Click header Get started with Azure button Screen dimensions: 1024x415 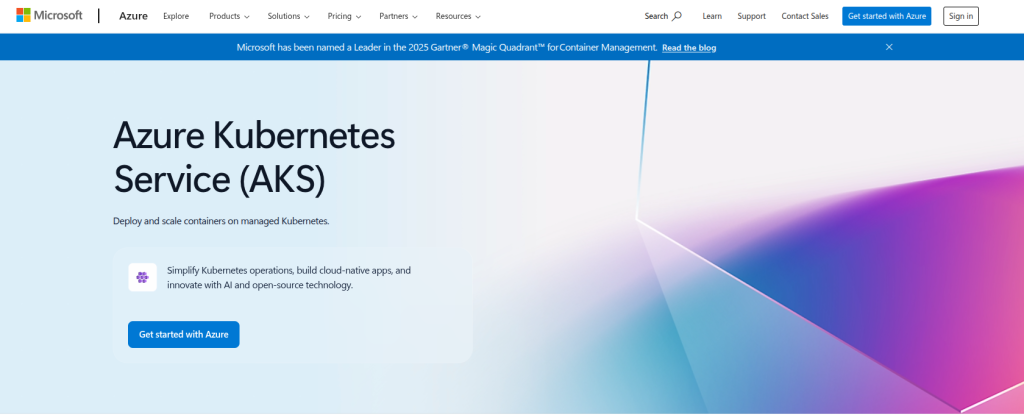[x=886, y=16]
